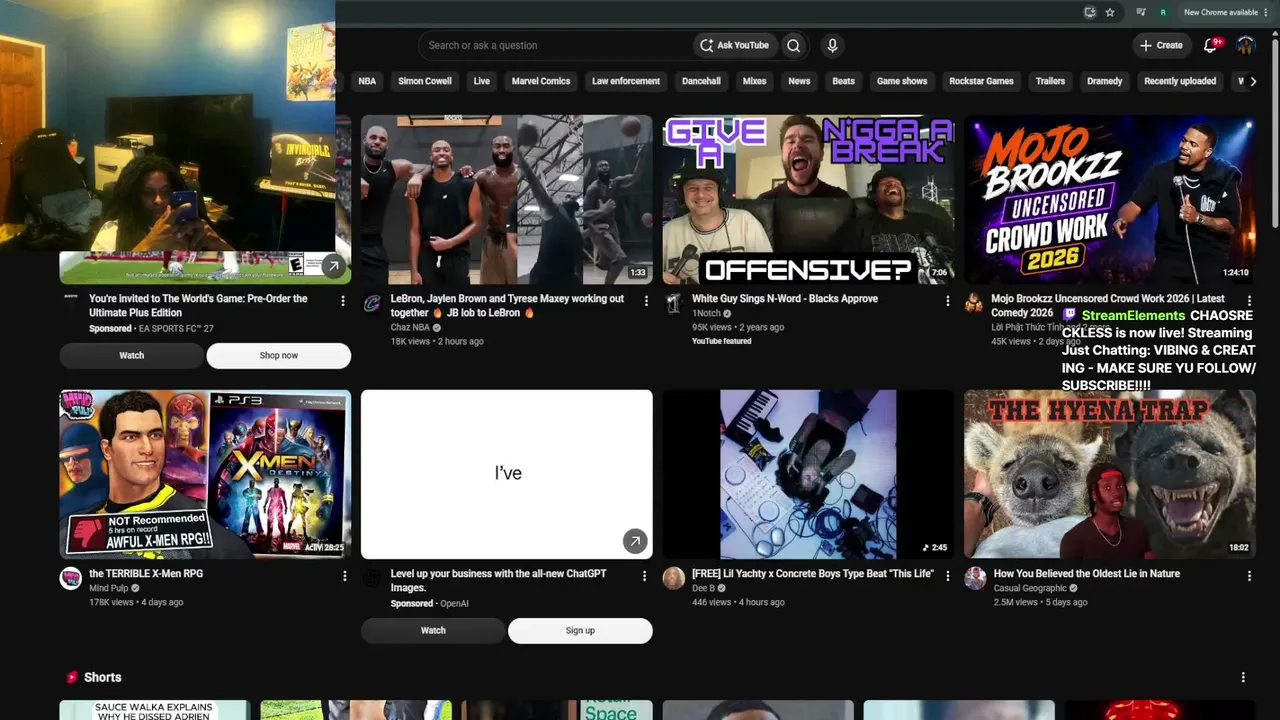
Task: Select the Beats chip
Action: pos(844,81)
